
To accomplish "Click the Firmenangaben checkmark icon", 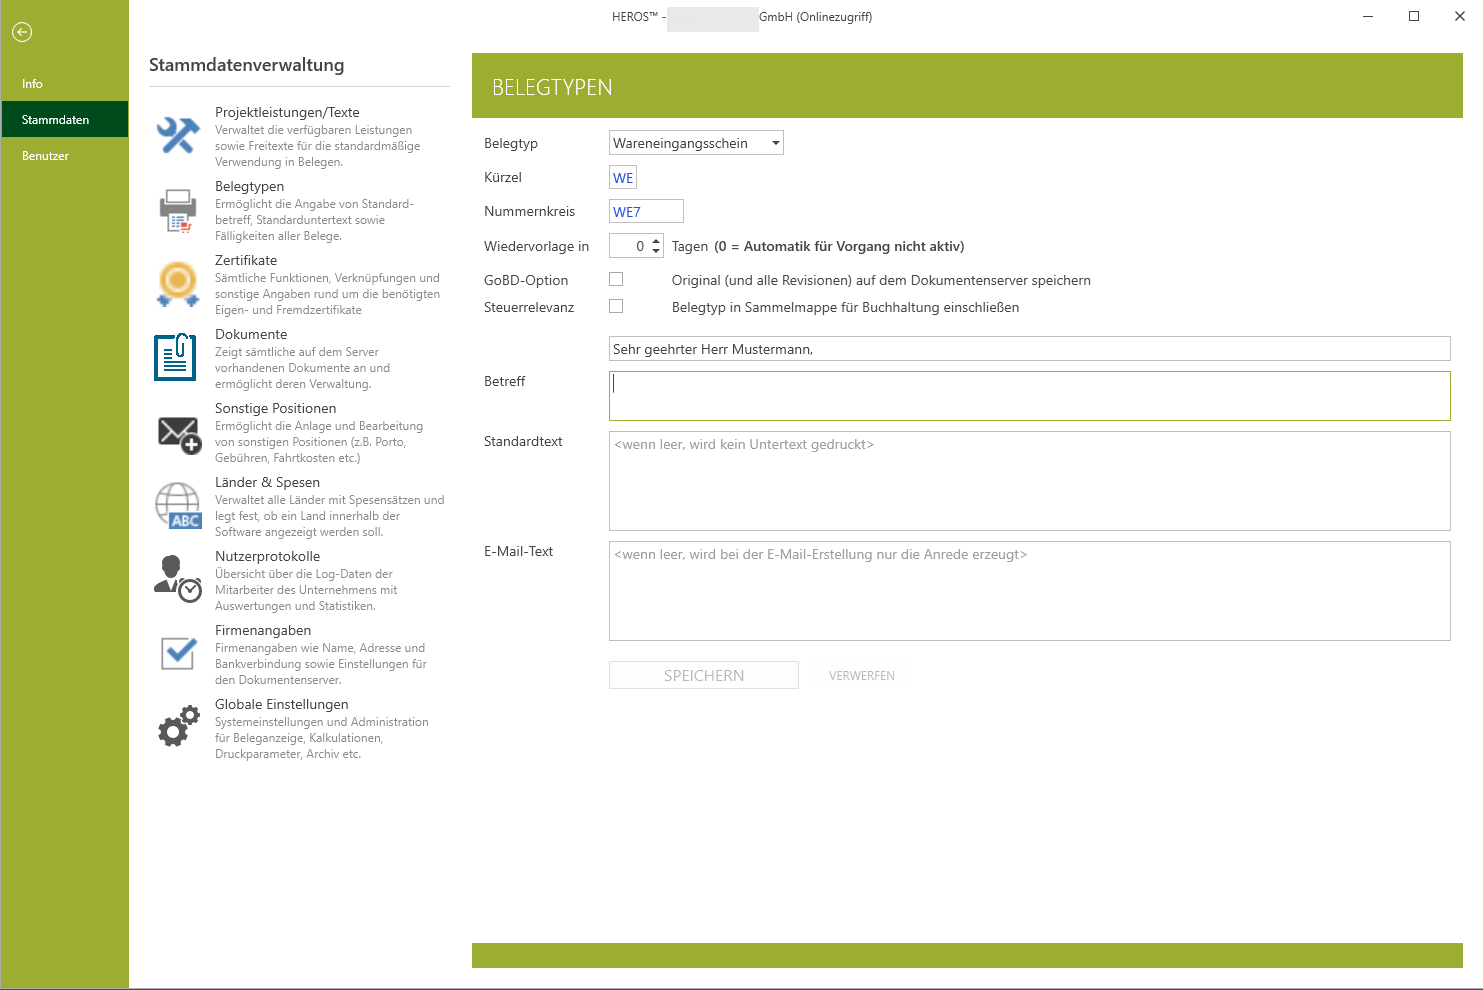I will [178, 653].
